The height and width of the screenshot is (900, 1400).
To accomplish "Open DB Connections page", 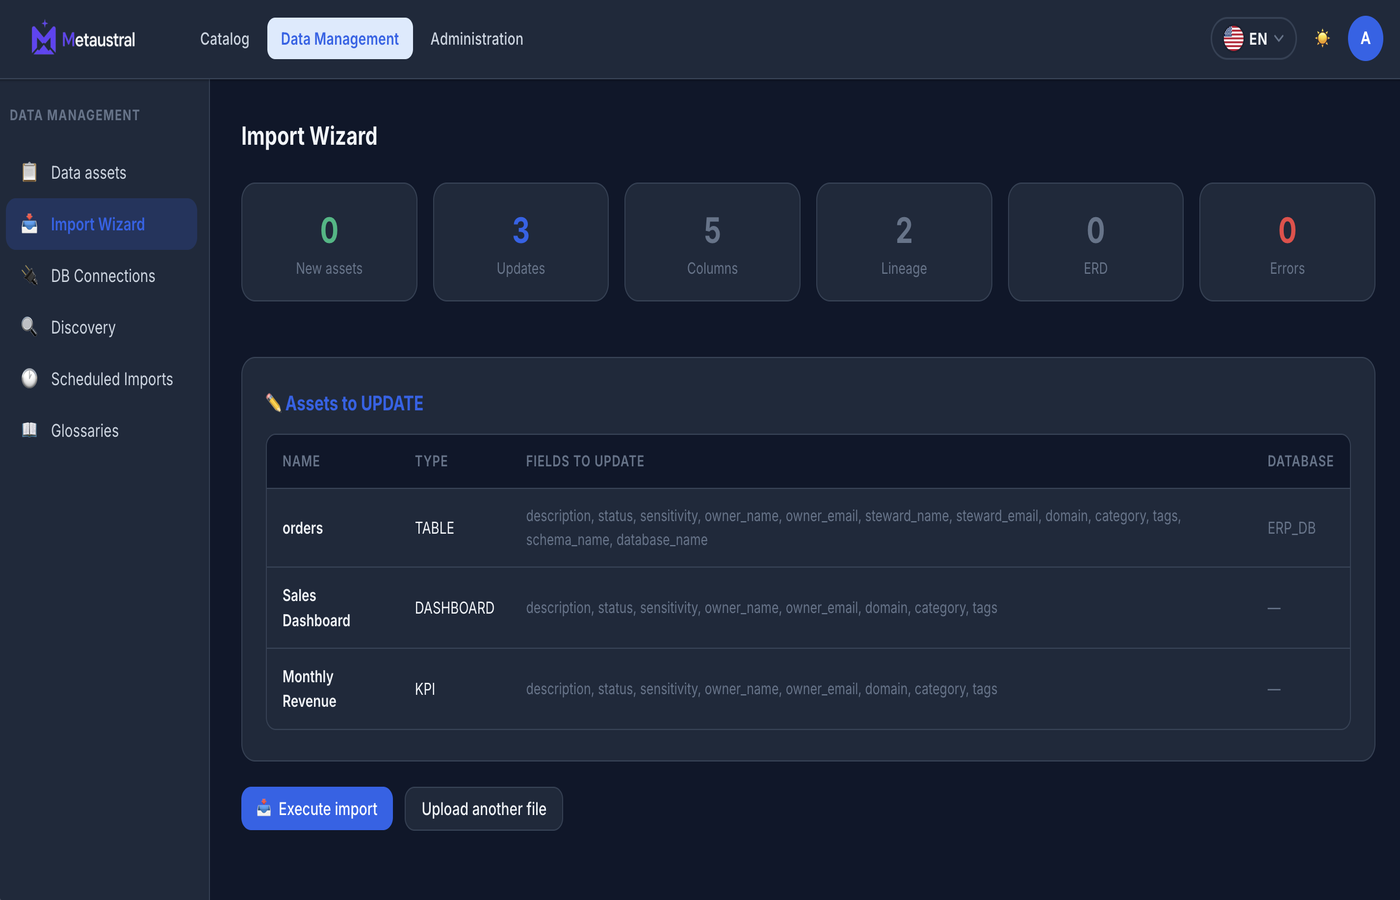I will [x=101, y=275].
